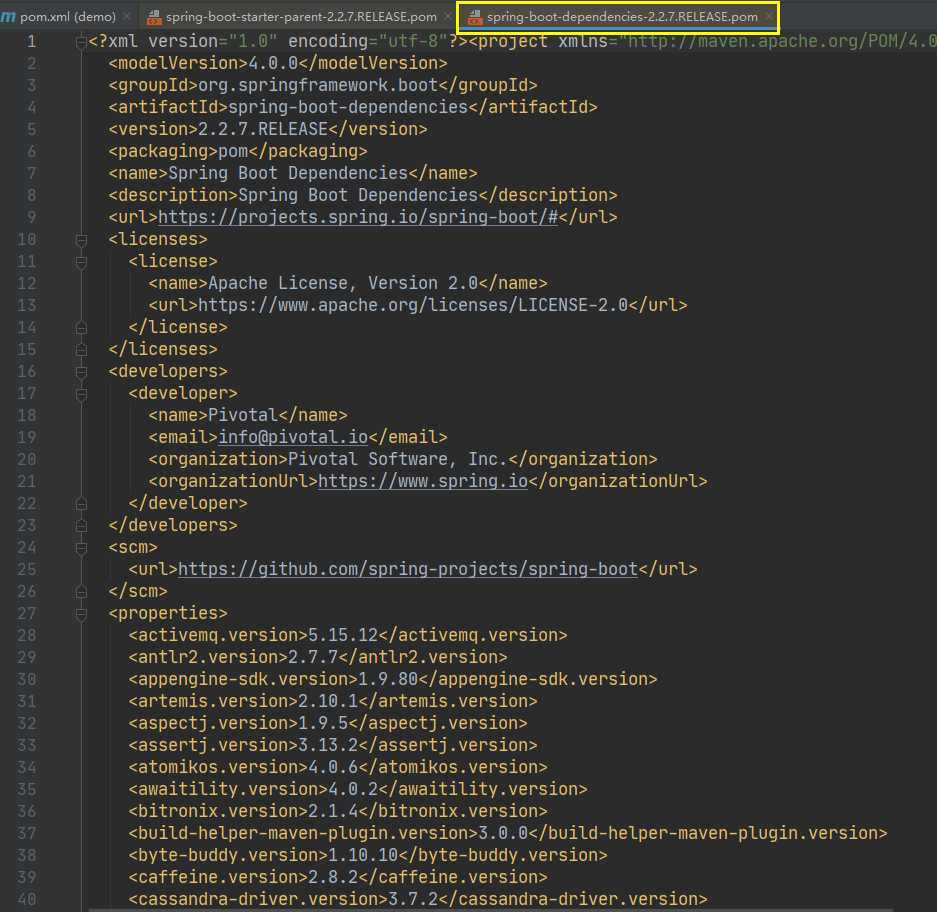Click the version 2.2.7.RELEASE text

coord(262,129)
